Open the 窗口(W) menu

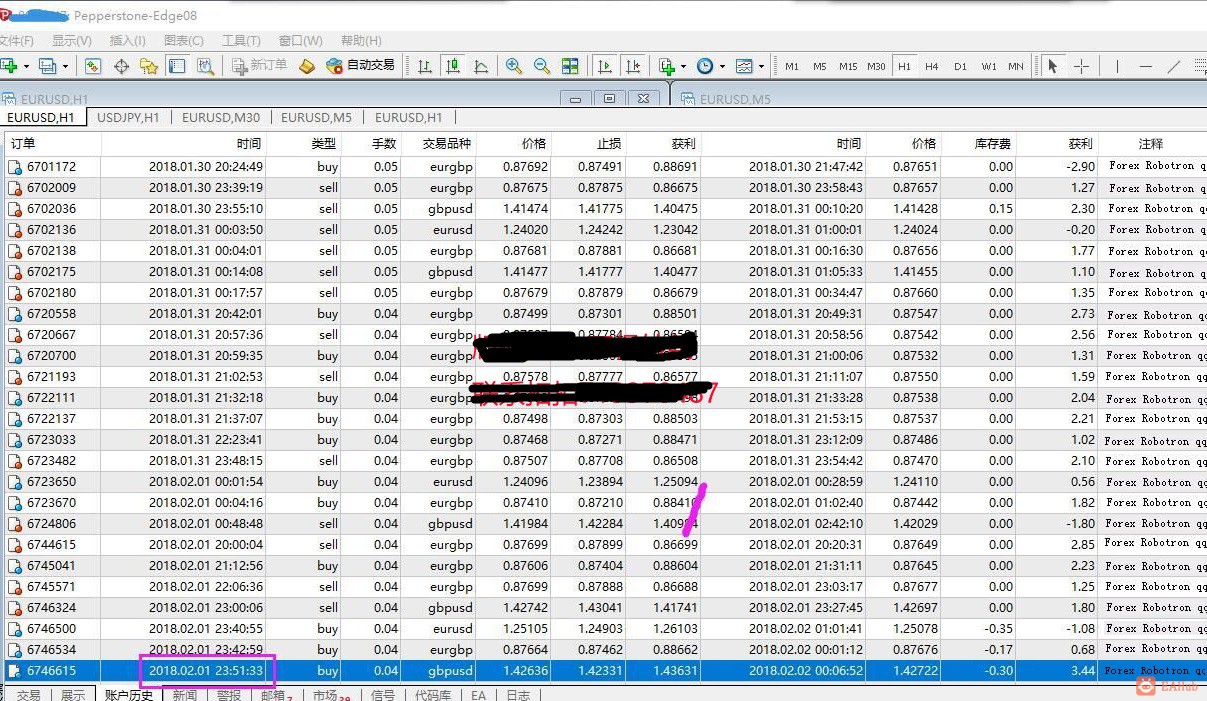pos(300,41)
